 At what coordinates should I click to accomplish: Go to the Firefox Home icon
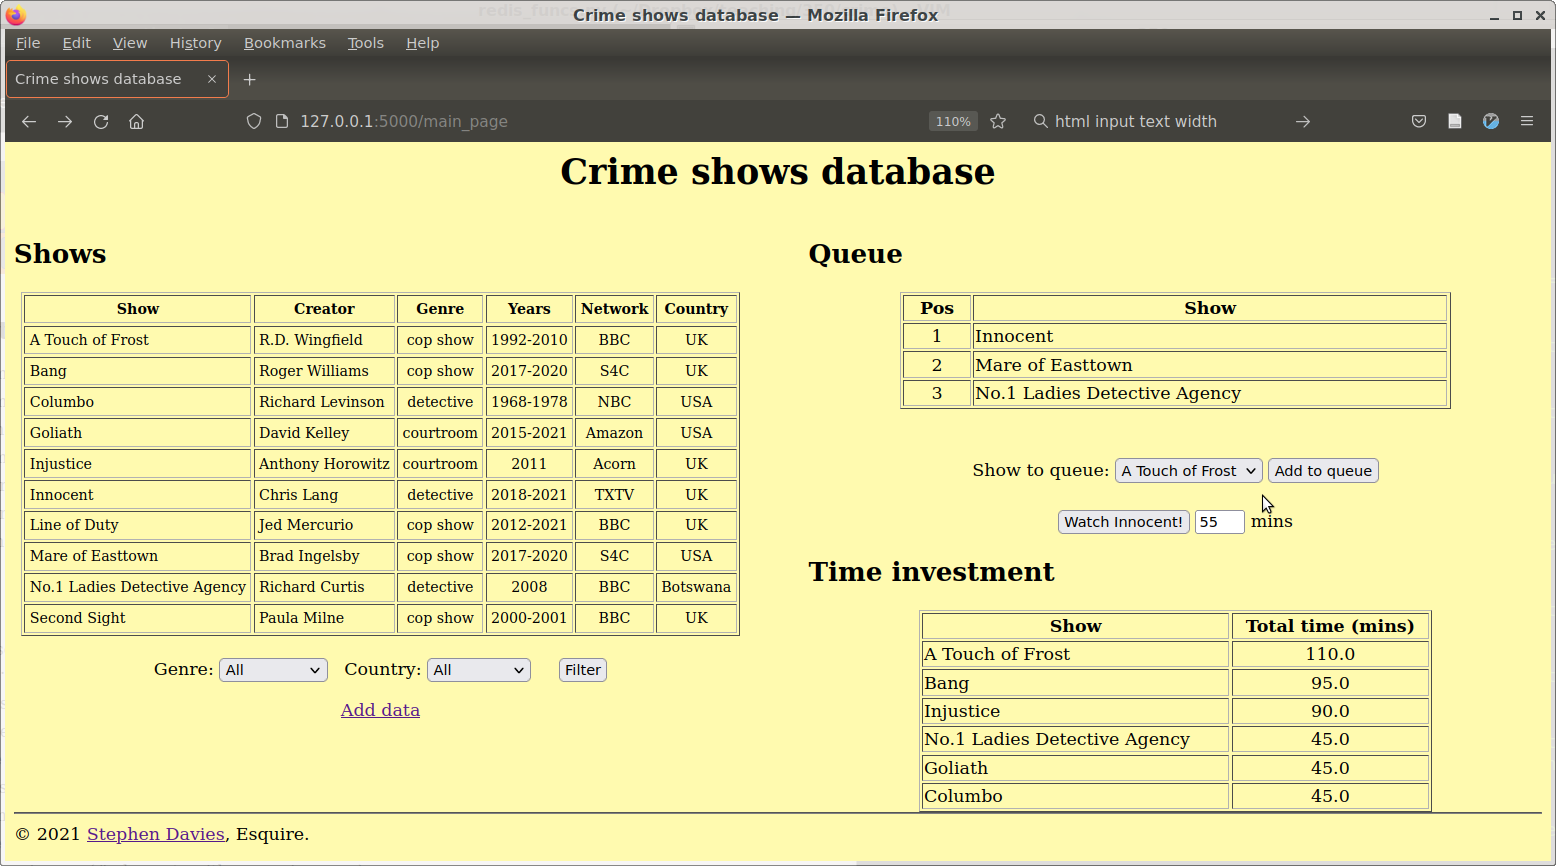click(x=137, y=121)
